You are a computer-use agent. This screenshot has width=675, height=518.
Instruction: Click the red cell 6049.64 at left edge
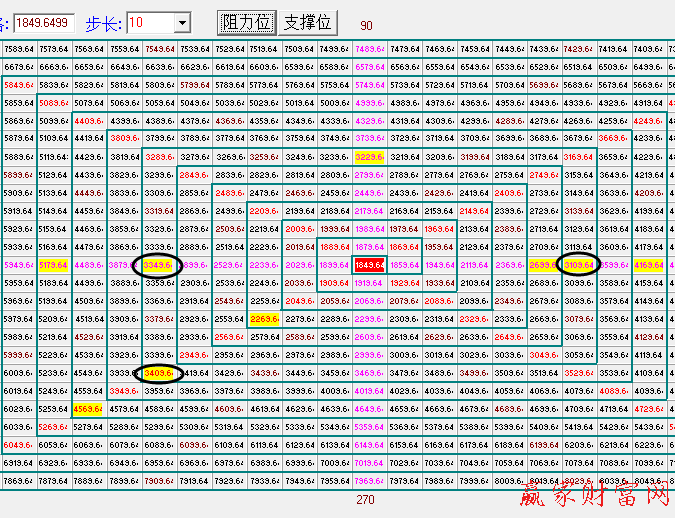coord(19,445)
